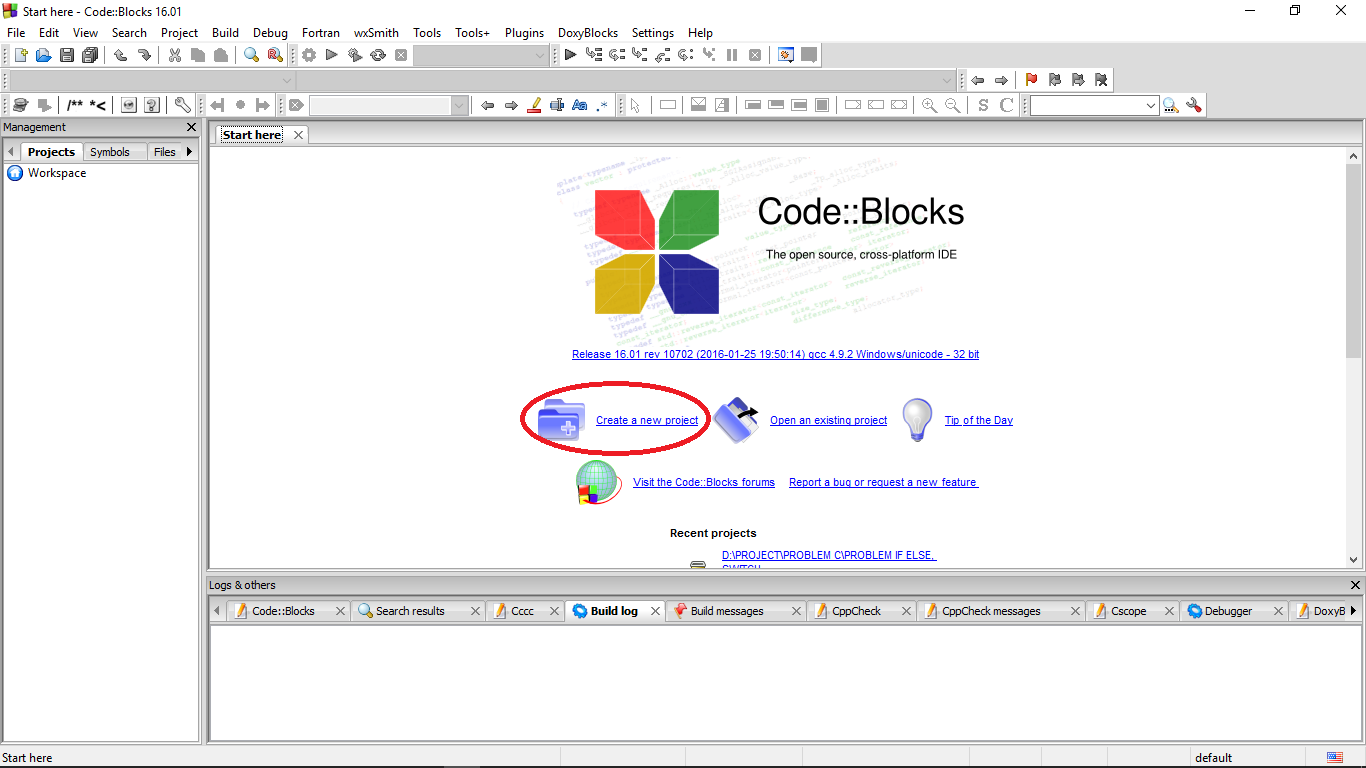The height and width of the screenshot is (768, 1366).
Task: Close the Logs & others panel
Action: (1355, 585)
